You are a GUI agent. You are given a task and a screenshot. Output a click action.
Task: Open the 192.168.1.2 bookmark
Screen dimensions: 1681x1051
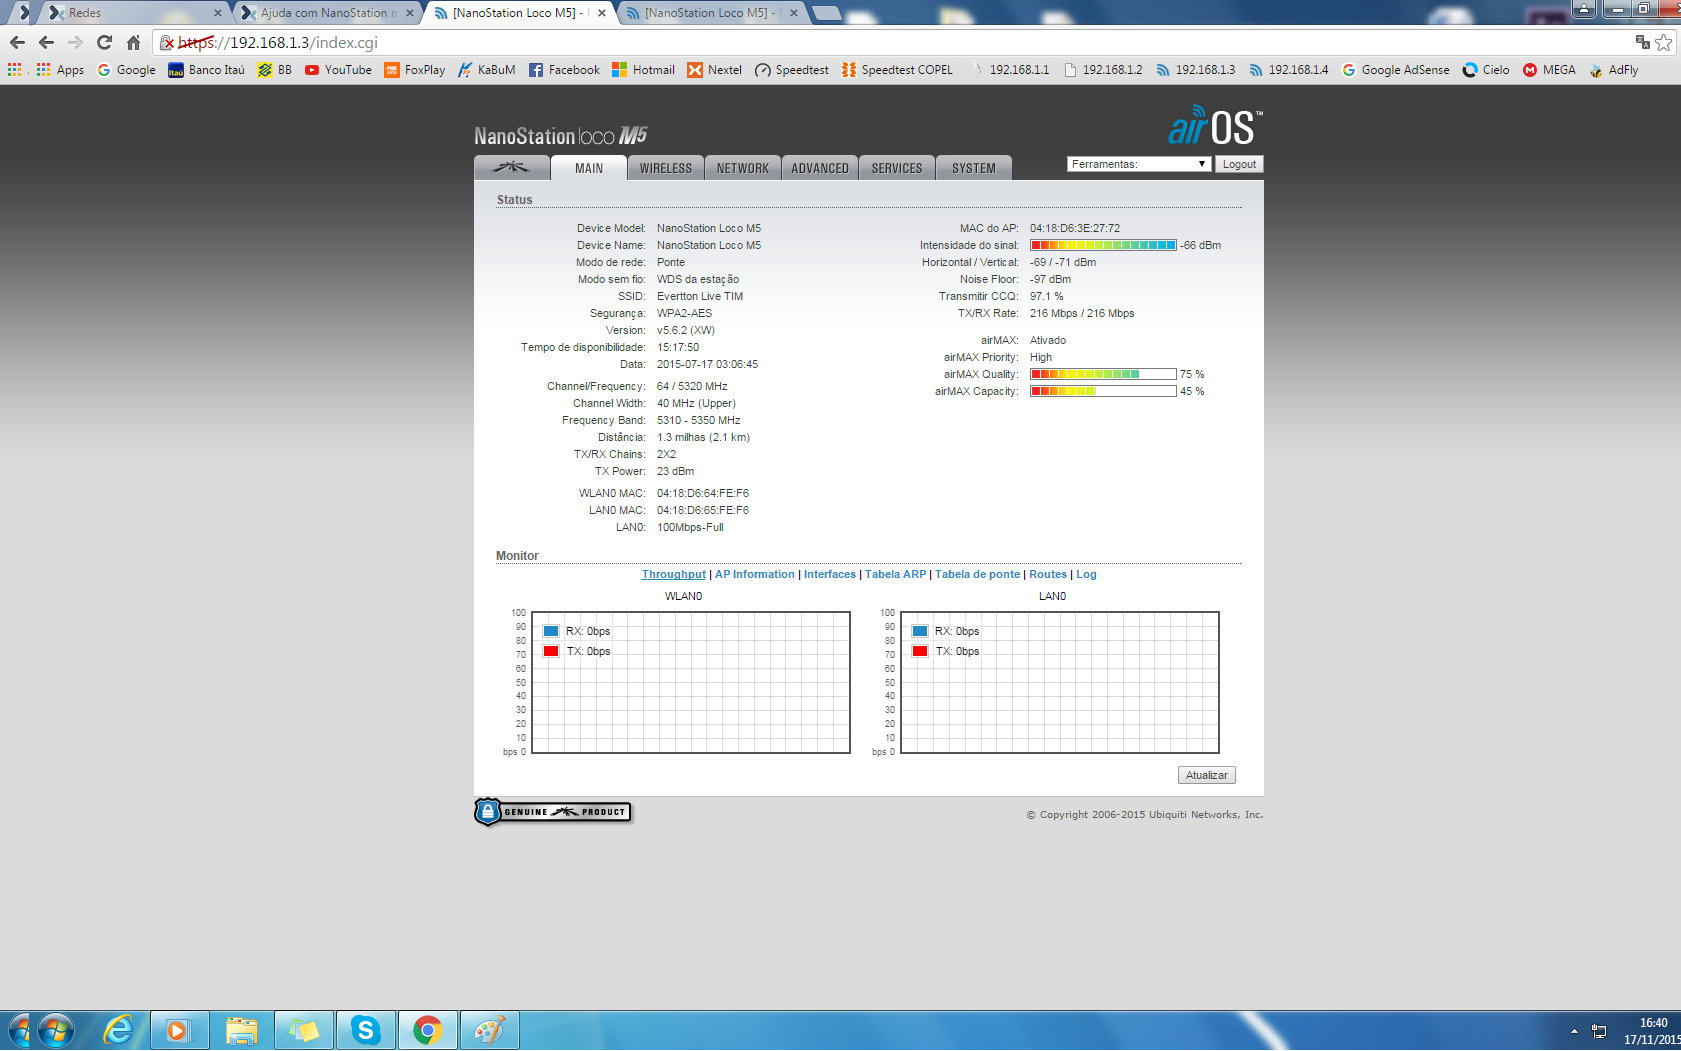coord(1103,70)
